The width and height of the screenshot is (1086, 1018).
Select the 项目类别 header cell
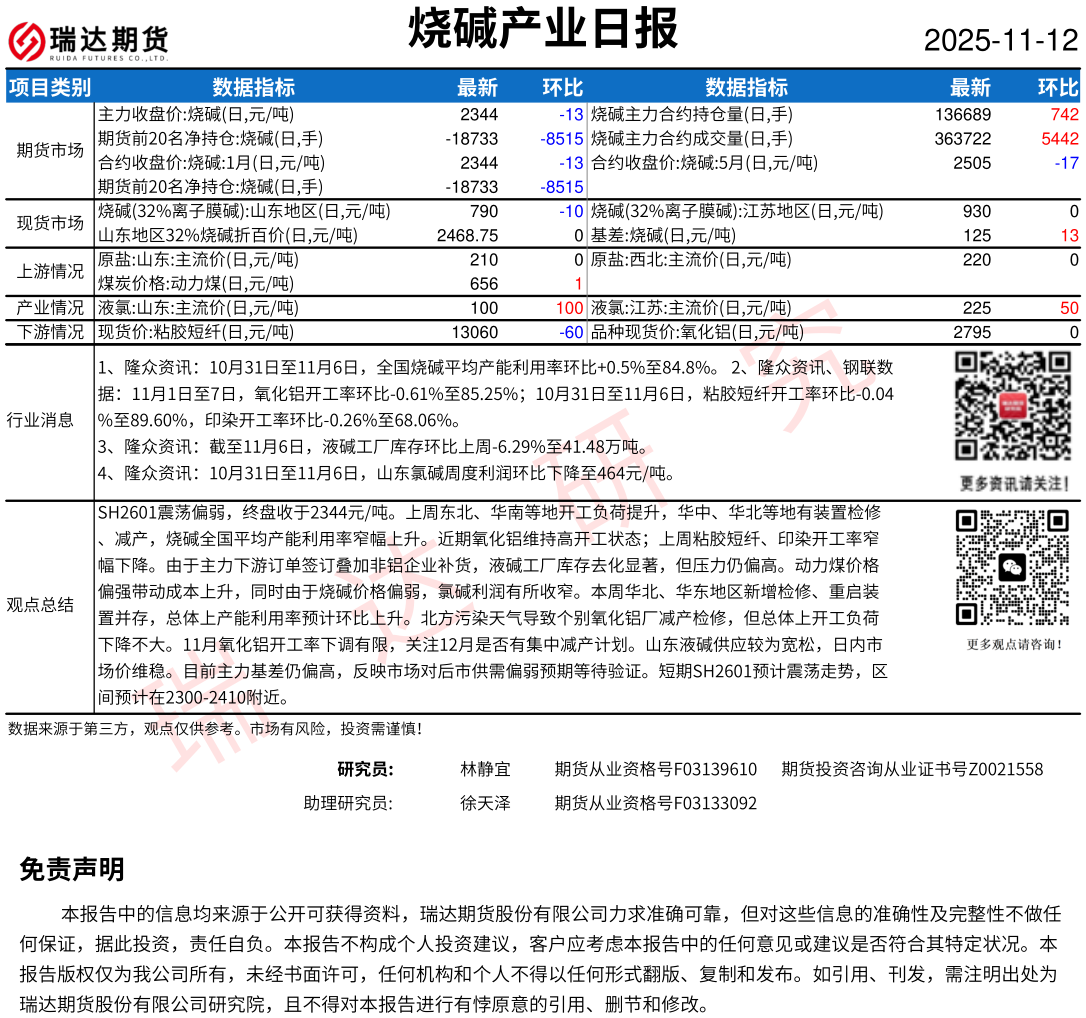pyautogui.click(x=50, y=87)
